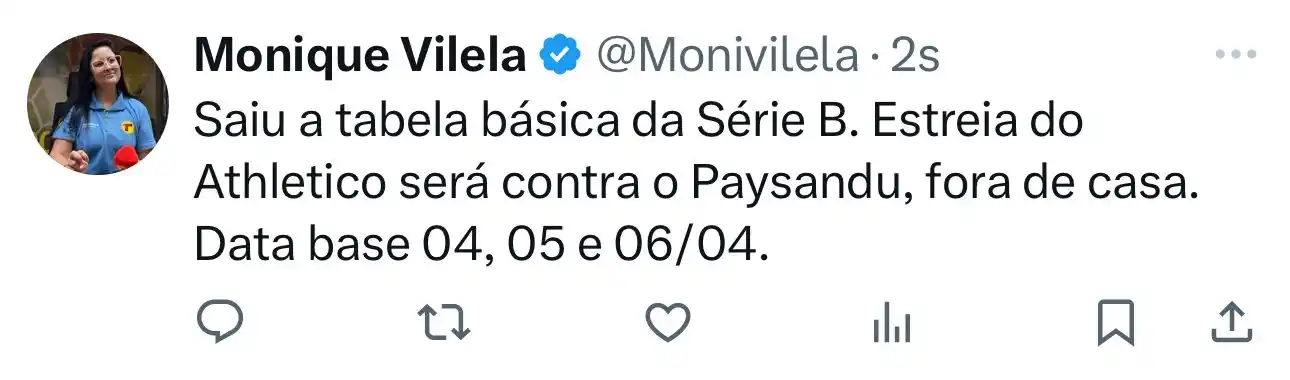Open the tweet via the 2s timestamp
The height and width of the screenshot is (380, 1290).
point(915,57)
